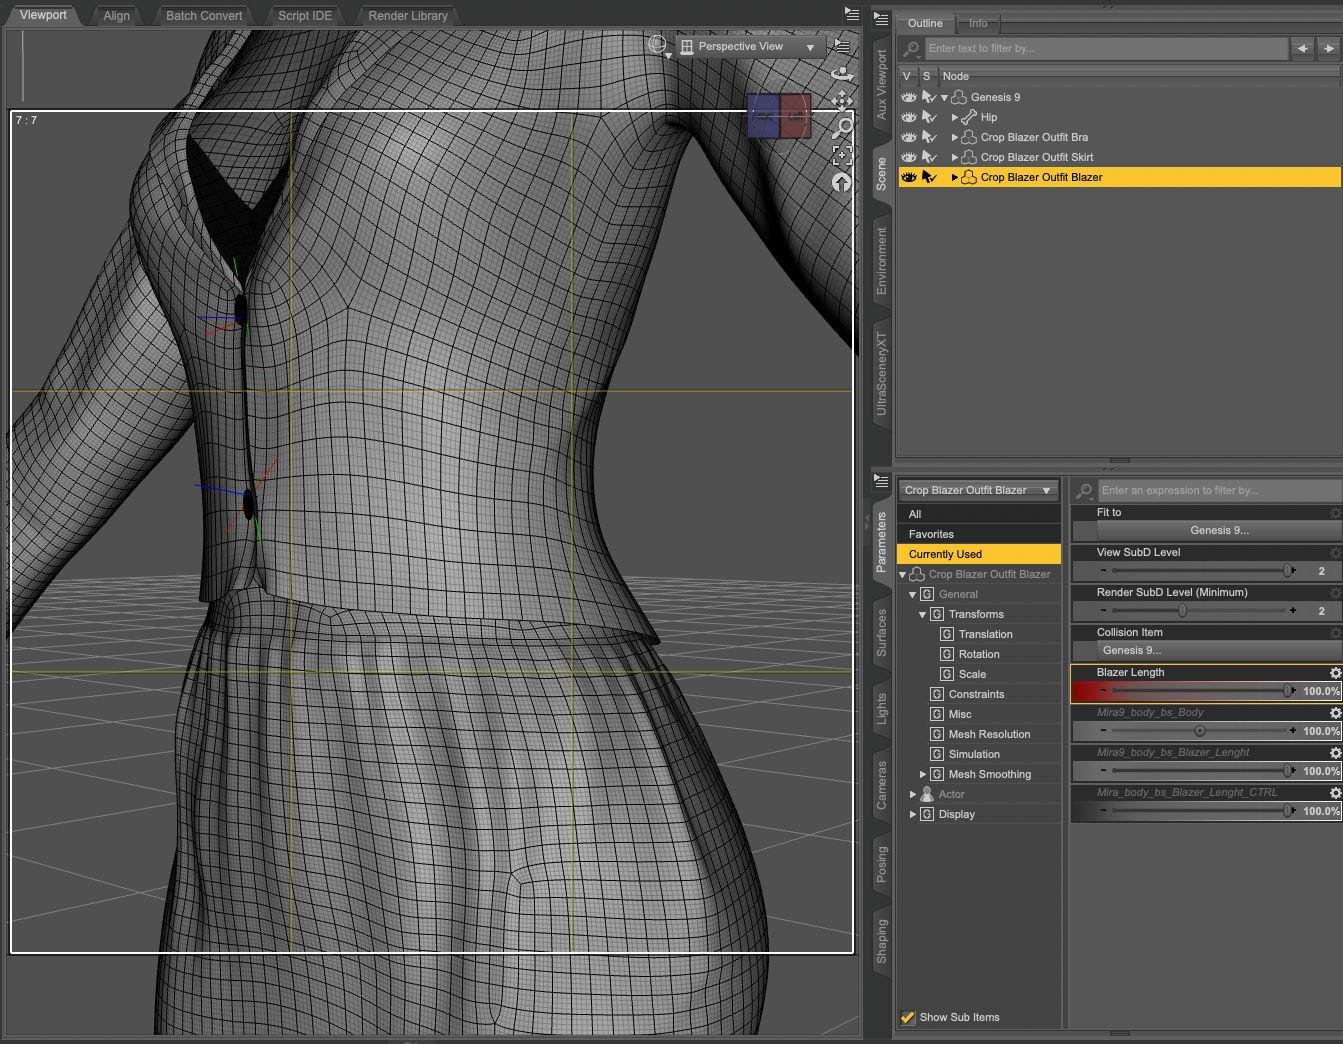Switch to the Info tab in Scene pane
Viewport: 1343px width, 1044px height.
[x=978, y=23]
